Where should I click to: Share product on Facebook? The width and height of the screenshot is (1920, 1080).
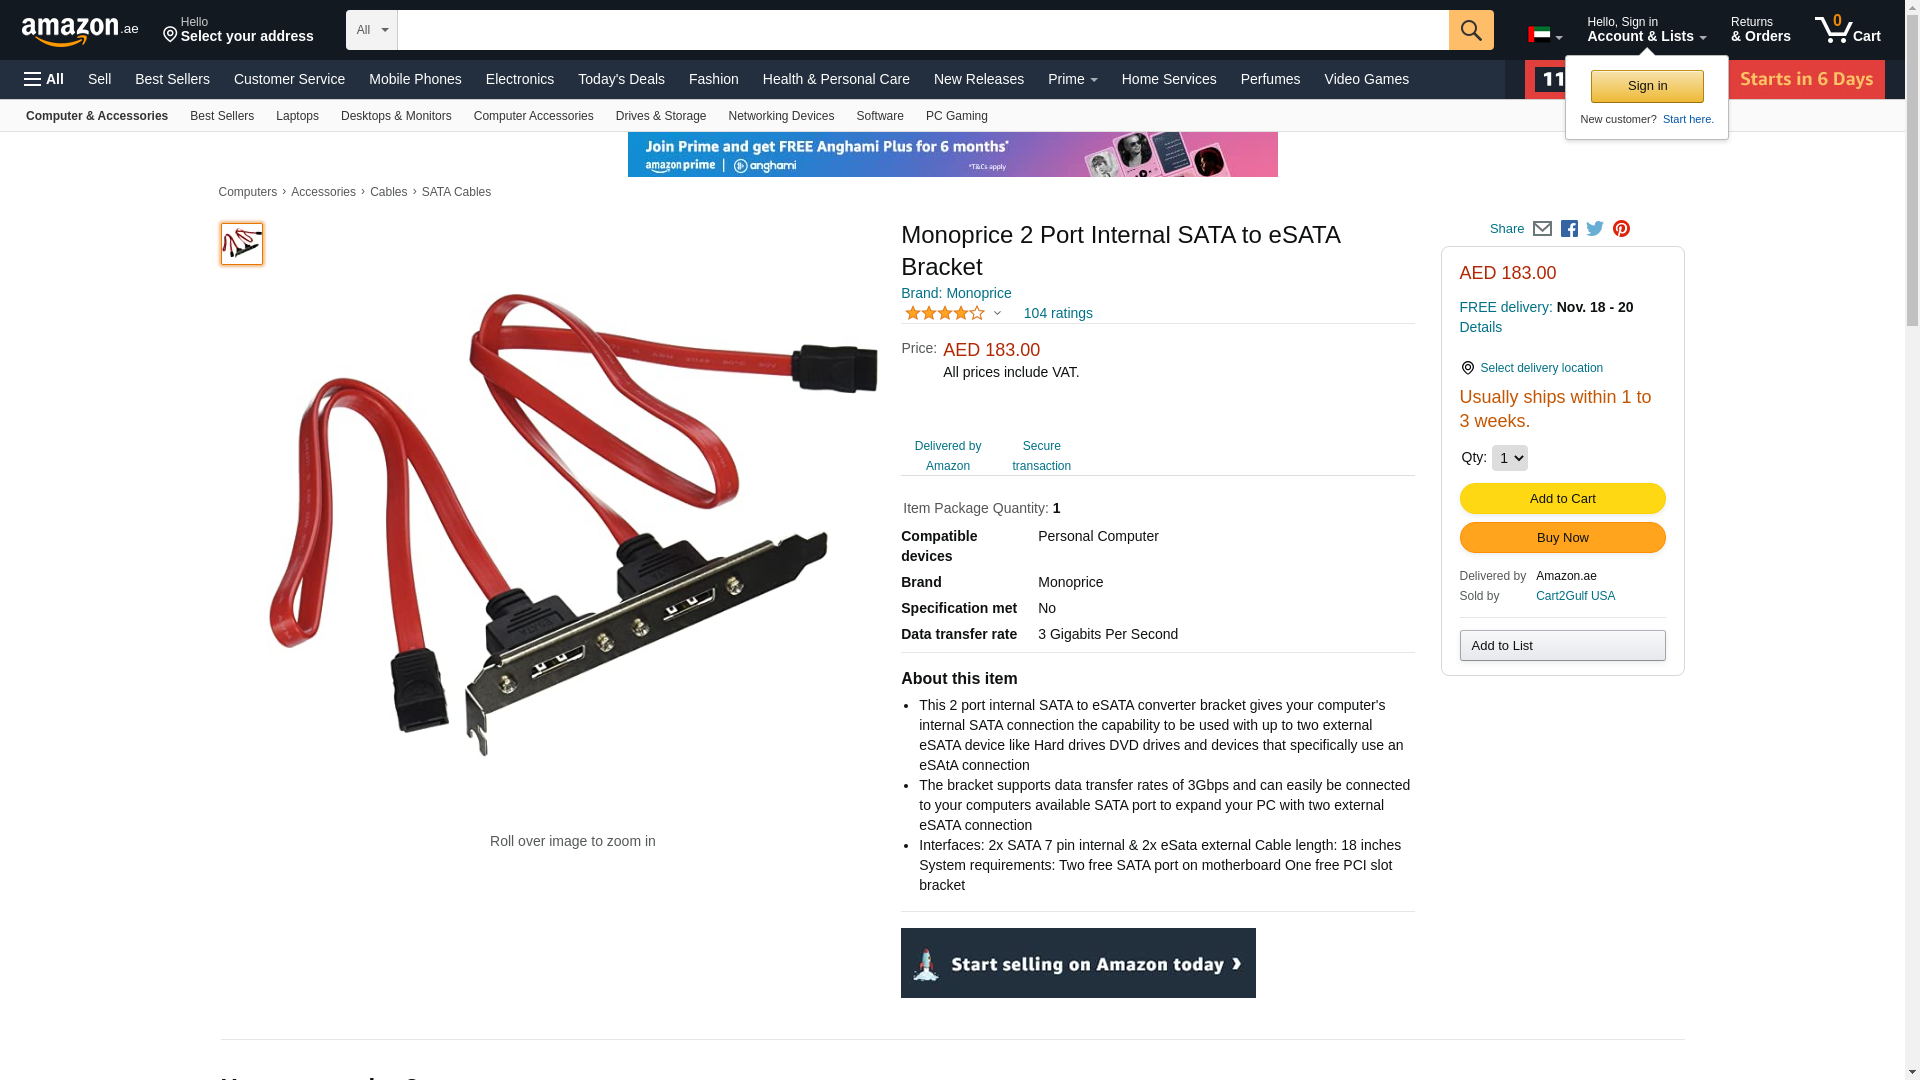1569,229
